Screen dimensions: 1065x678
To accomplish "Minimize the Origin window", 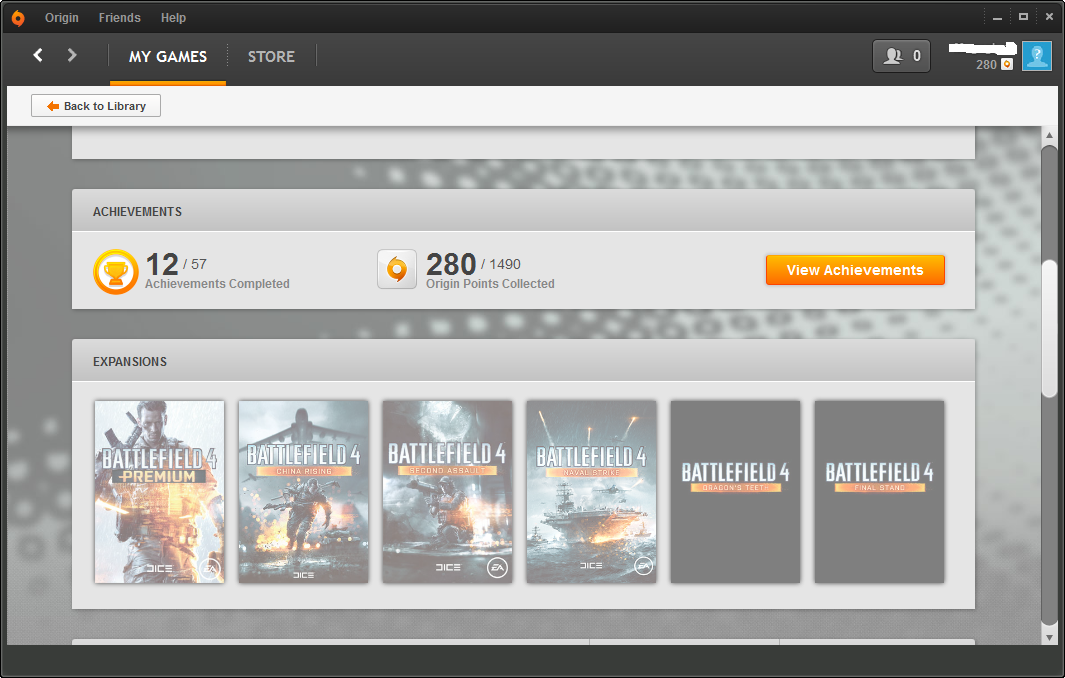I will pos(997,18).
